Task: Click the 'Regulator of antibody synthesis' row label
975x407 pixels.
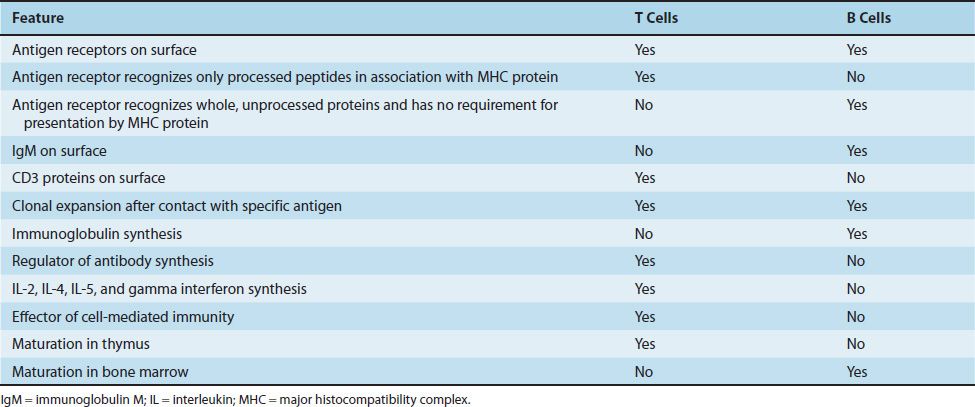Action: (x=112, y=261)
